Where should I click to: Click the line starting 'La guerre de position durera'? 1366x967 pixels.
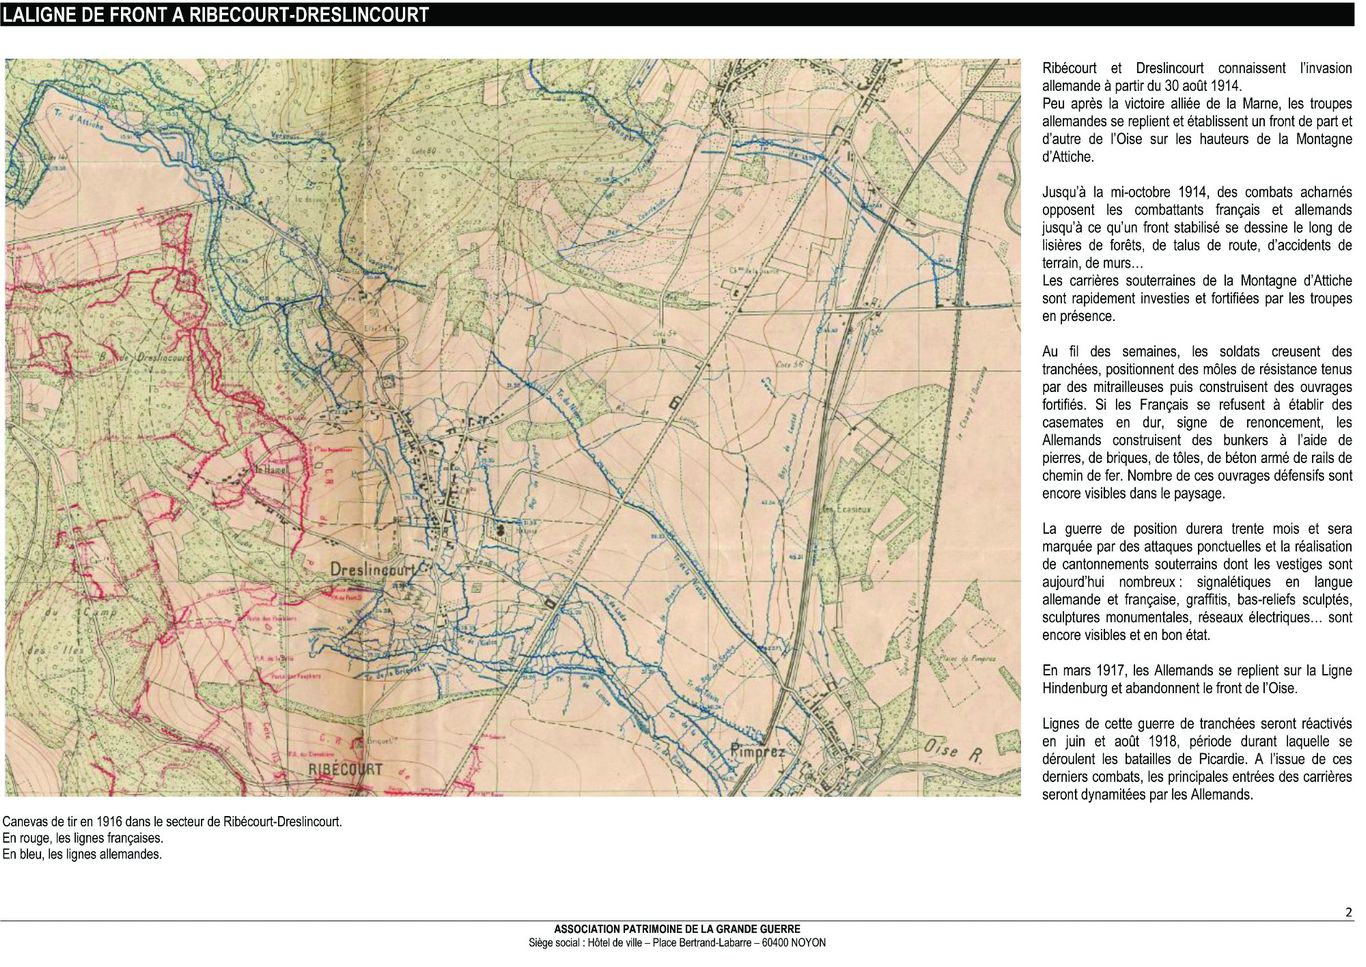pos(1197,529)
